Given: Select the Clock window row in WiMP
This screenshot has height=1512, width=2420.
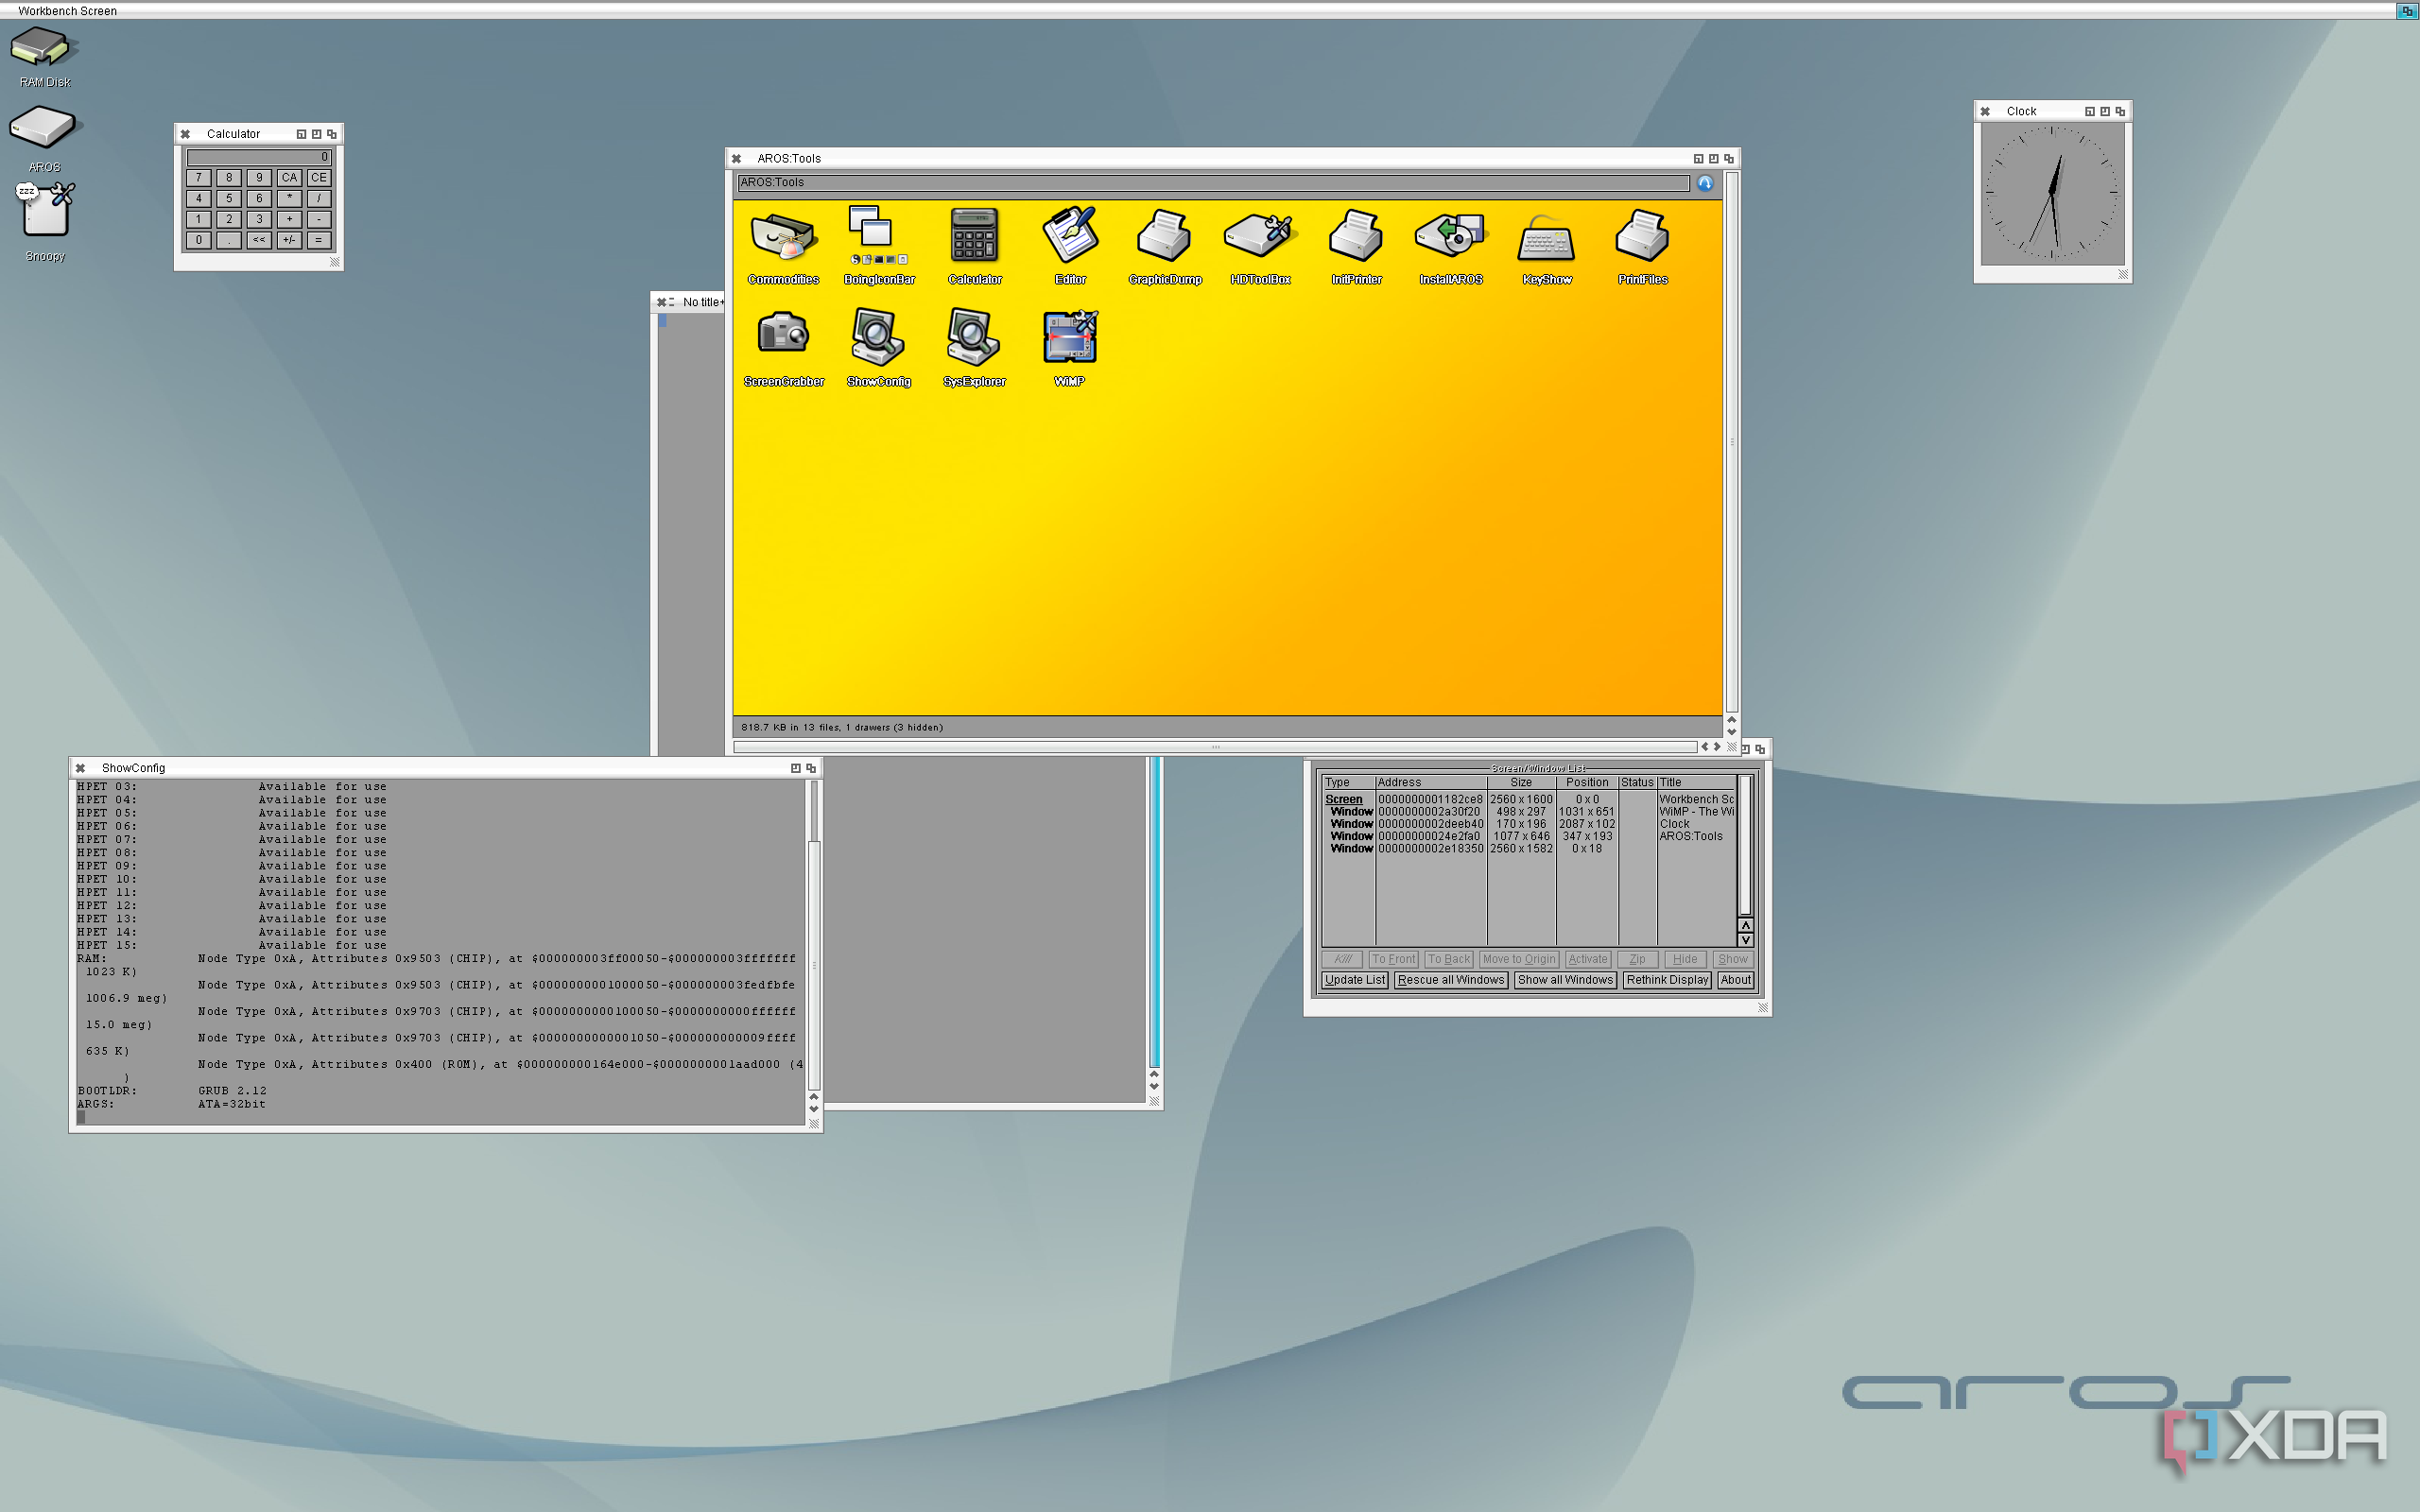Looking at the screenshot, I should [x=1529, y=824].
